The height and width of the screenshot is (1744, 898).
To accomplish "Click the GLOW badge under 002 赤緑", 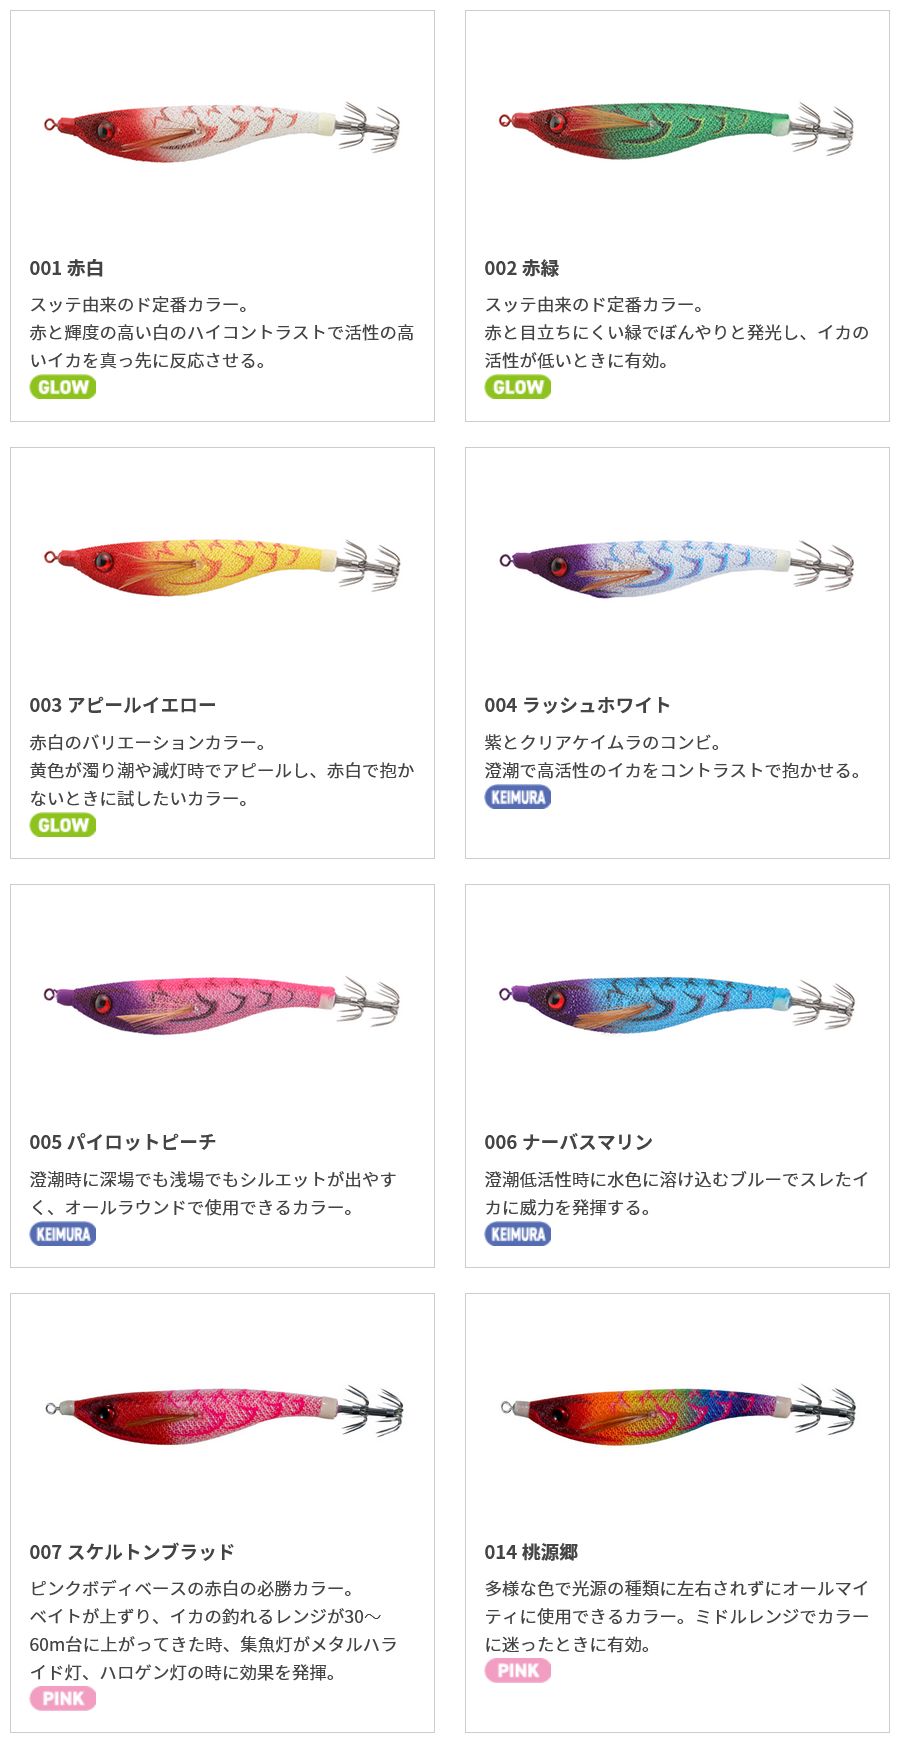I will 518,387.
